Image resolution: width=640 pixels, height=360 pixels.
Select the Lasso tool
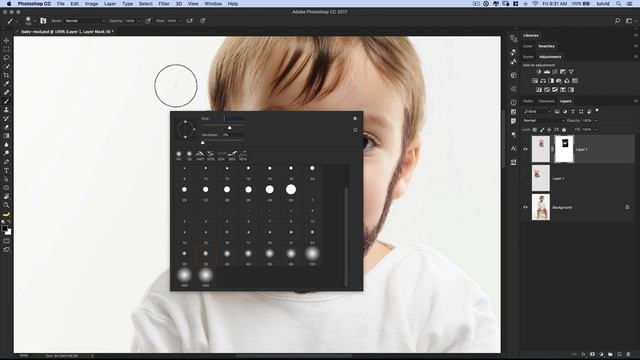tap(6, 58)
